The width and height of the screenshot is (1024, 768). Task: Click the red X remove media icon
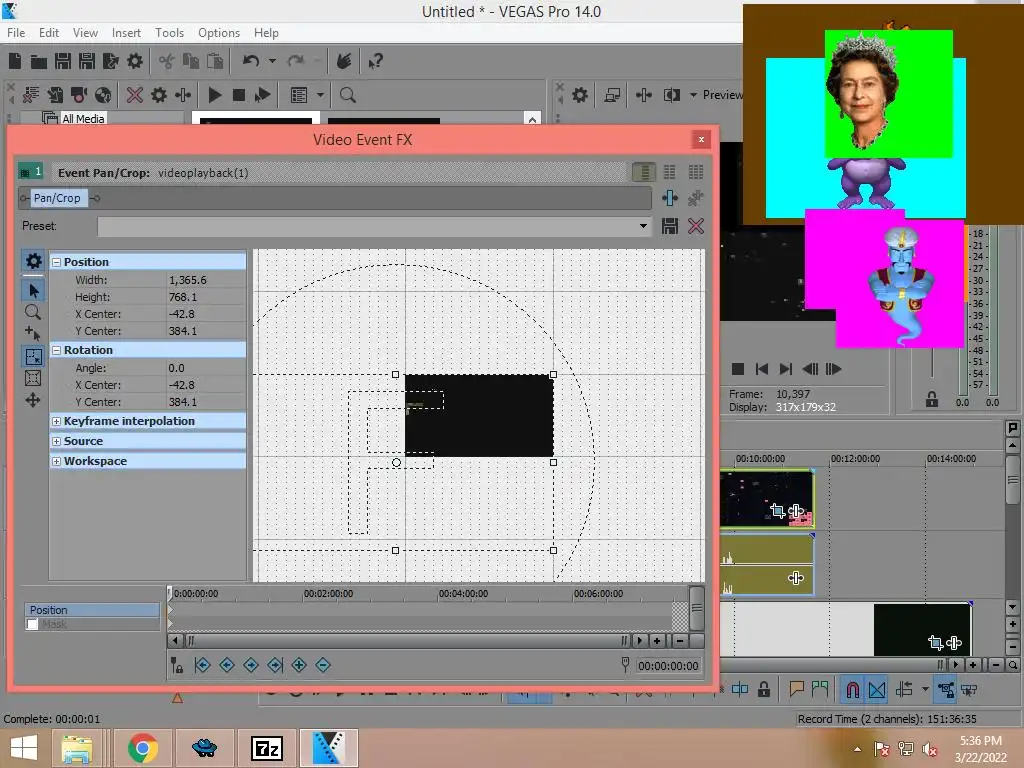135,95
